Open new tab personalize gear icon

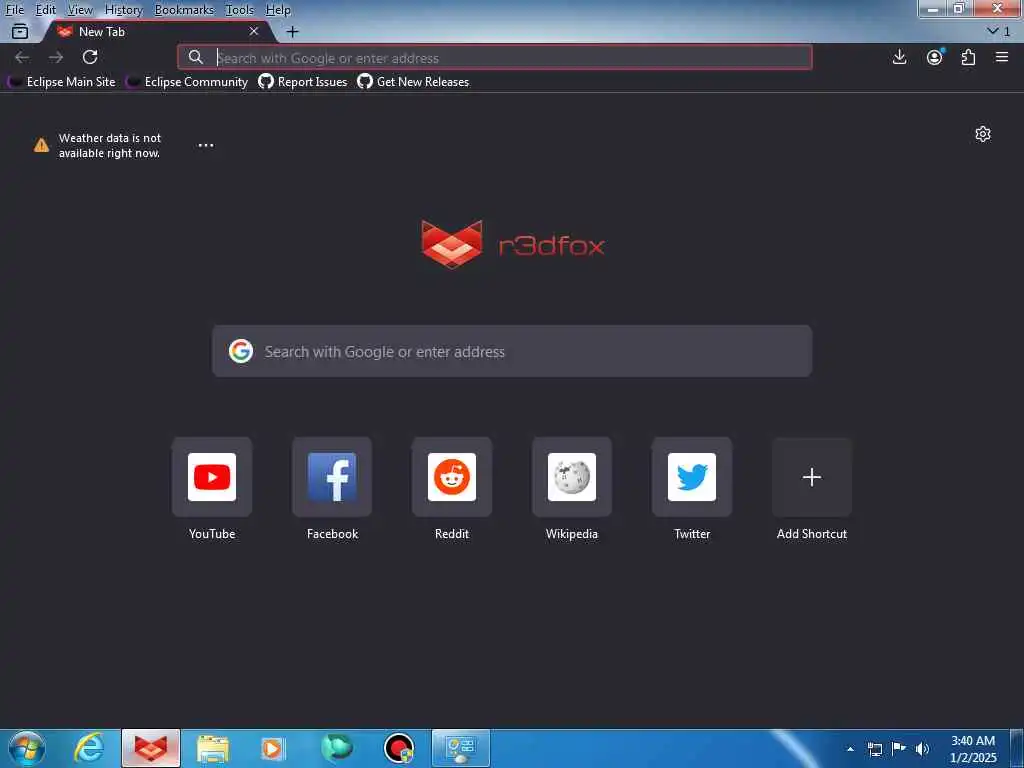pyautogui.click(x=983, y=134)
